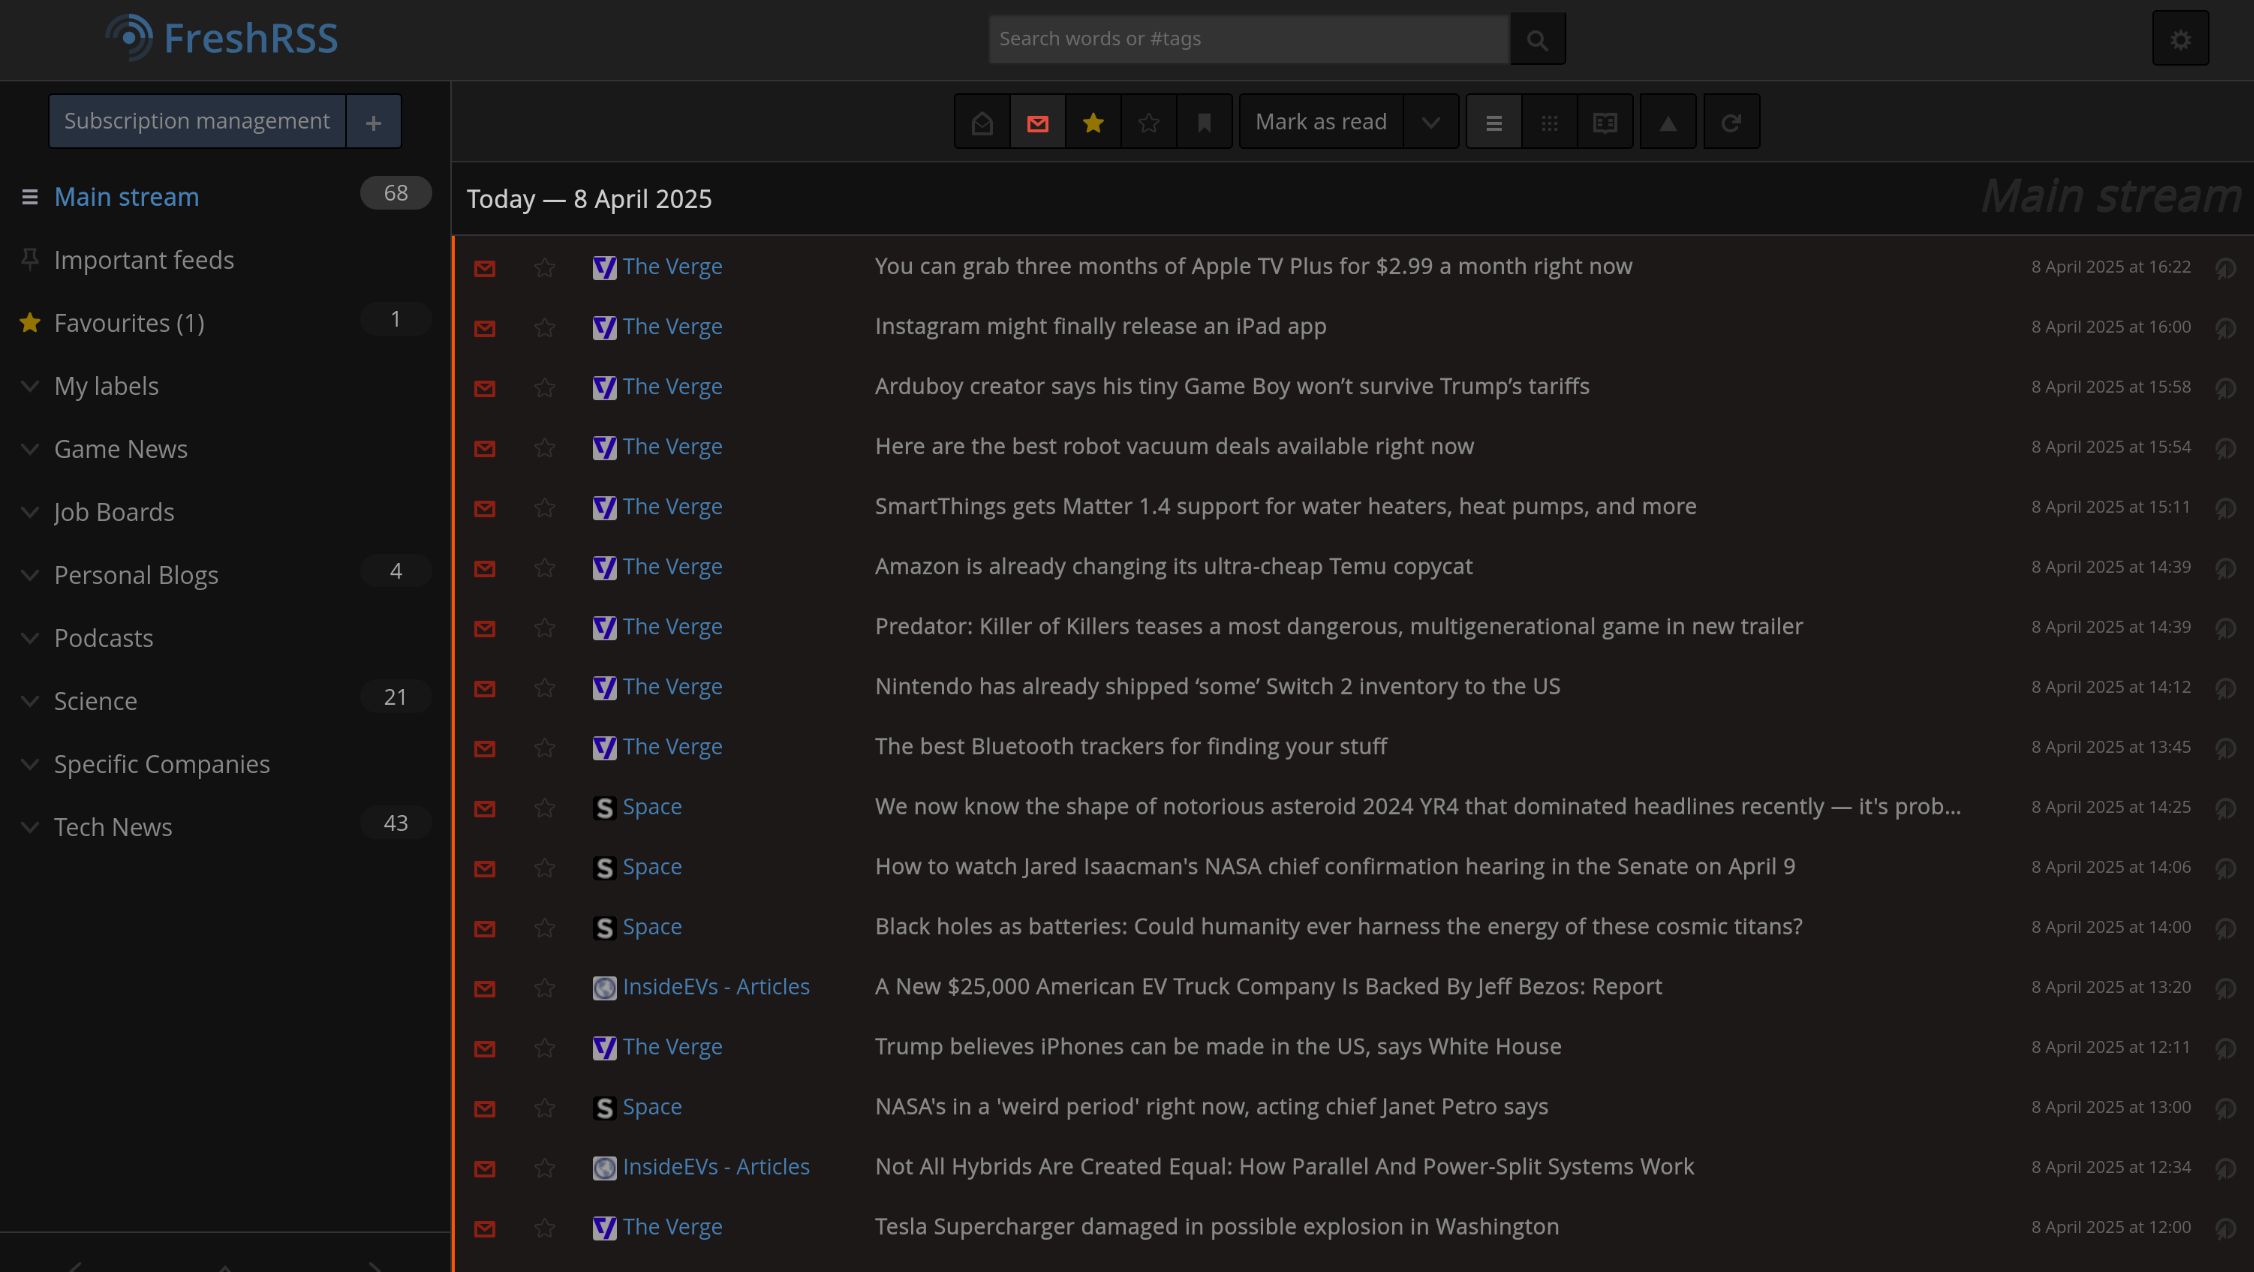This screenshot has width=2254, height=1272.
Task: Open Science category feed list
Action: (x=95, y=701)
